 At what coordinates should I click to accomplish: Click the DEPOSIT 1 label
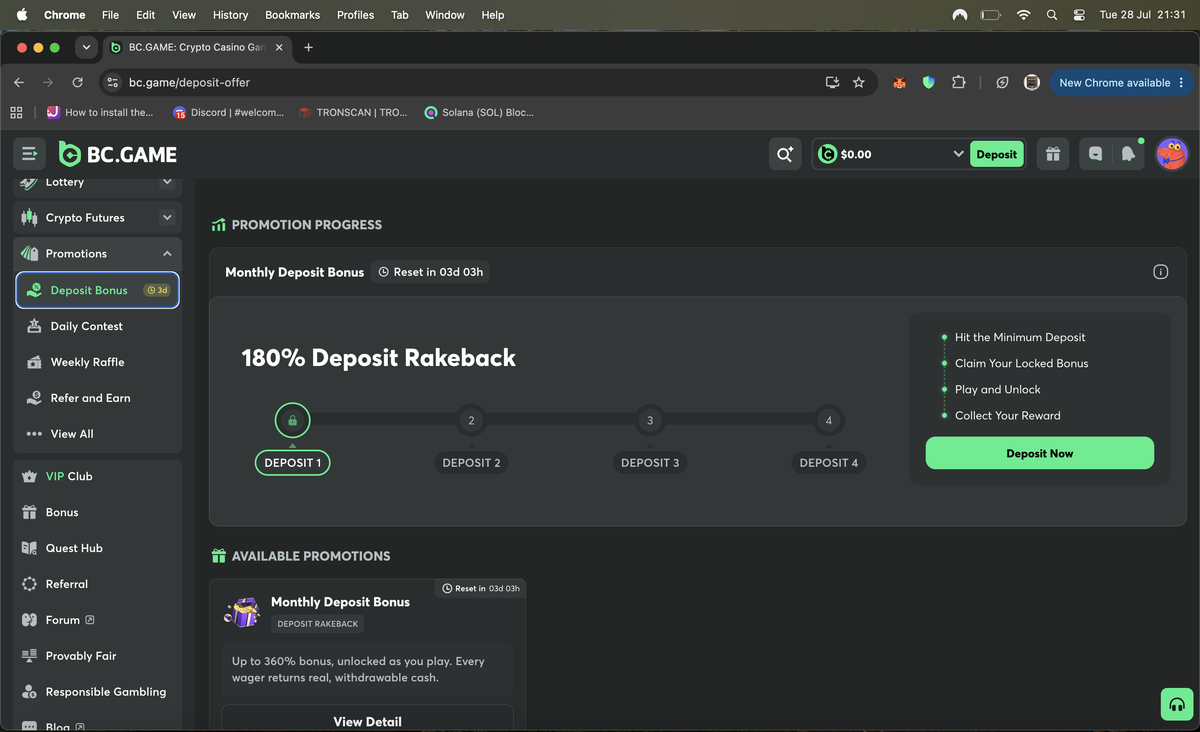[x=292, y=463]
